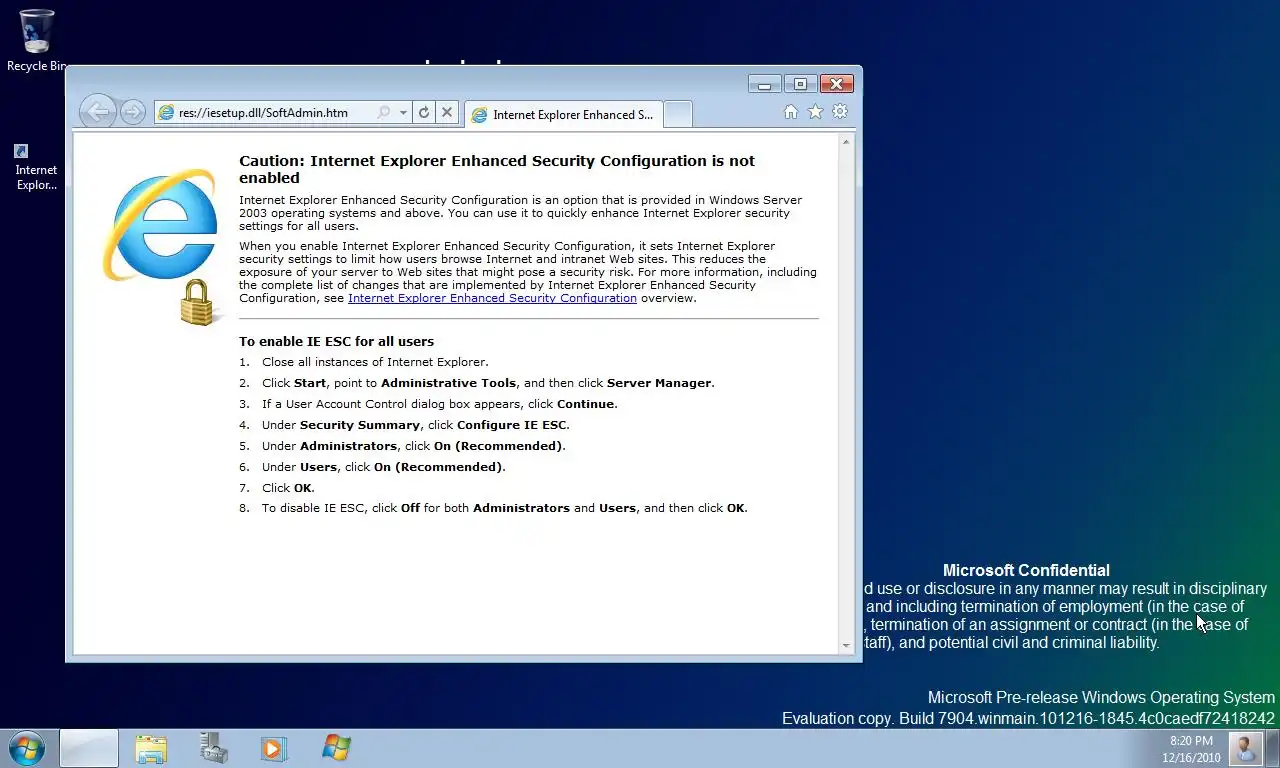
Task: Click the Caution heading on the page
Action: (497, 169)
